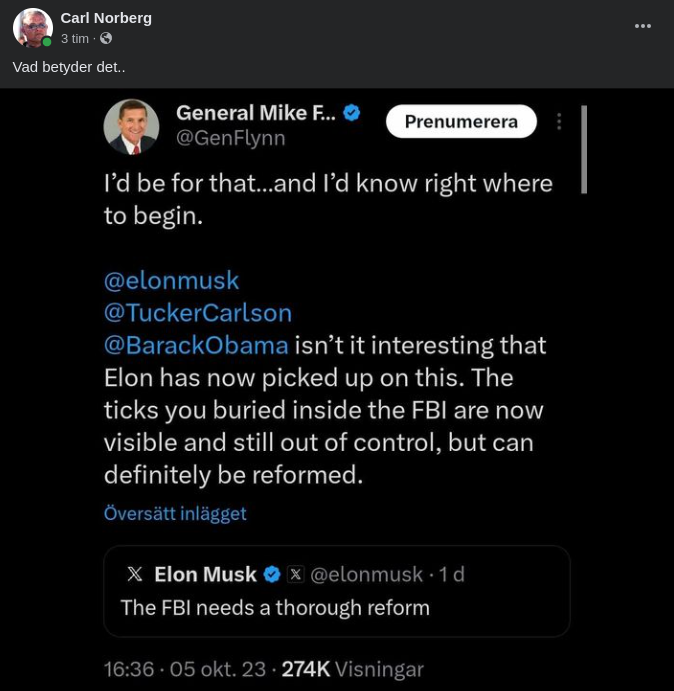Click General Mike Flynn's avatar photo
Screen dimensions: 674x691
[x=131, y=126]
